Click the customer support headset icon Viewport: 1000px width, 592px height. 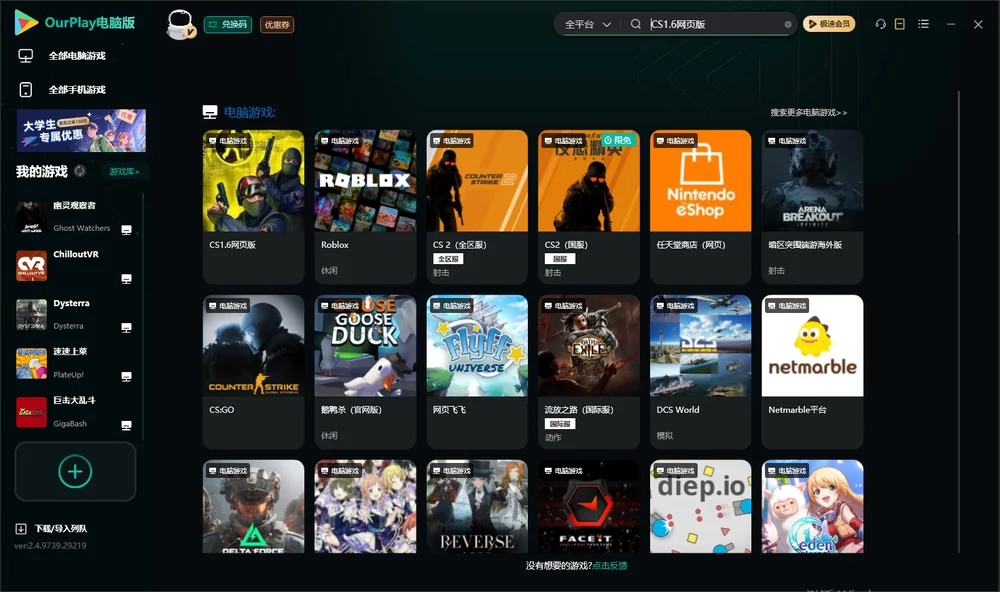[x=881, y=24]
